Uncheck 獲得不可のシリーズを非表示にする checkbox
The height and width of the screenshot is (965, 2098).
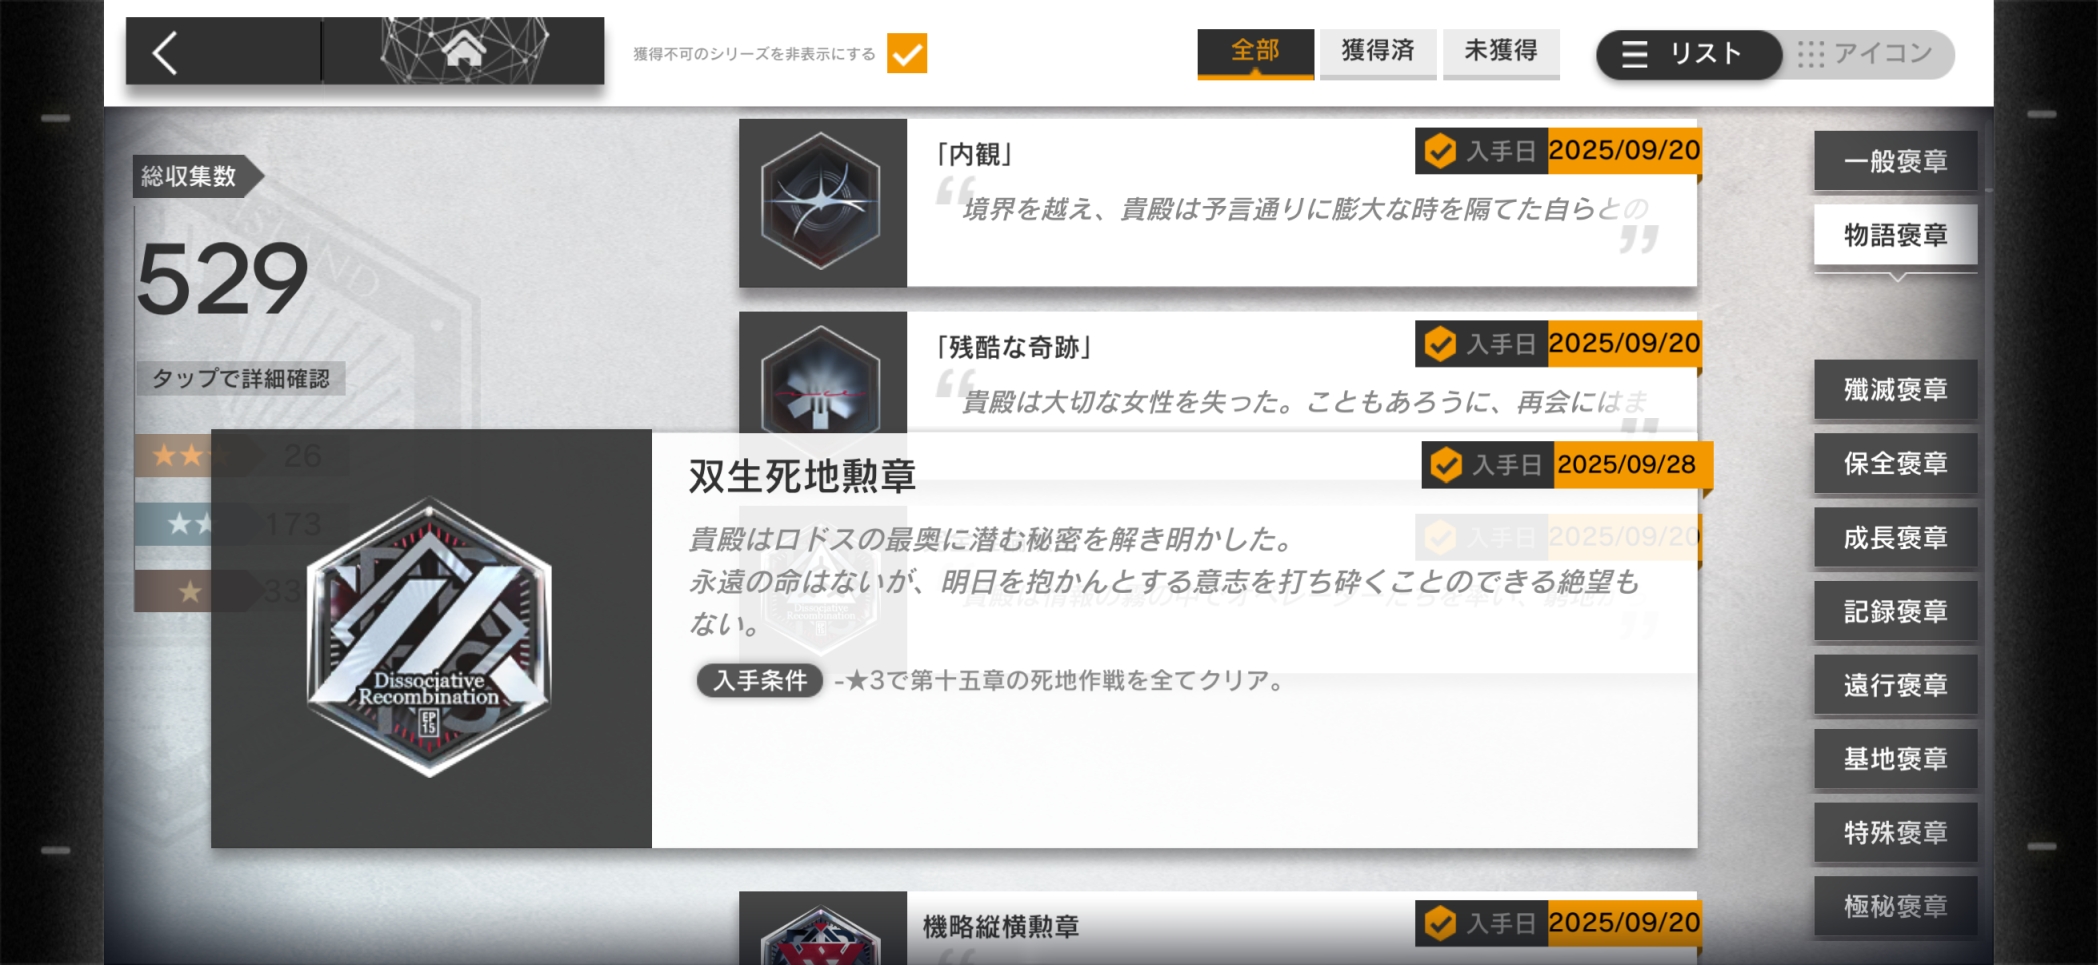(907, 53)
